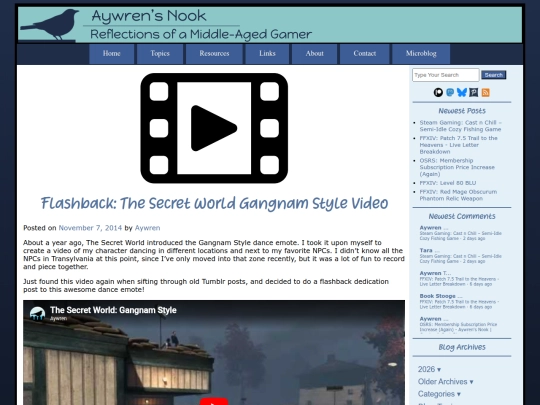The image size is (540, 405).
Task: Open the Topics menu item
Action: [x=160, y=54]
